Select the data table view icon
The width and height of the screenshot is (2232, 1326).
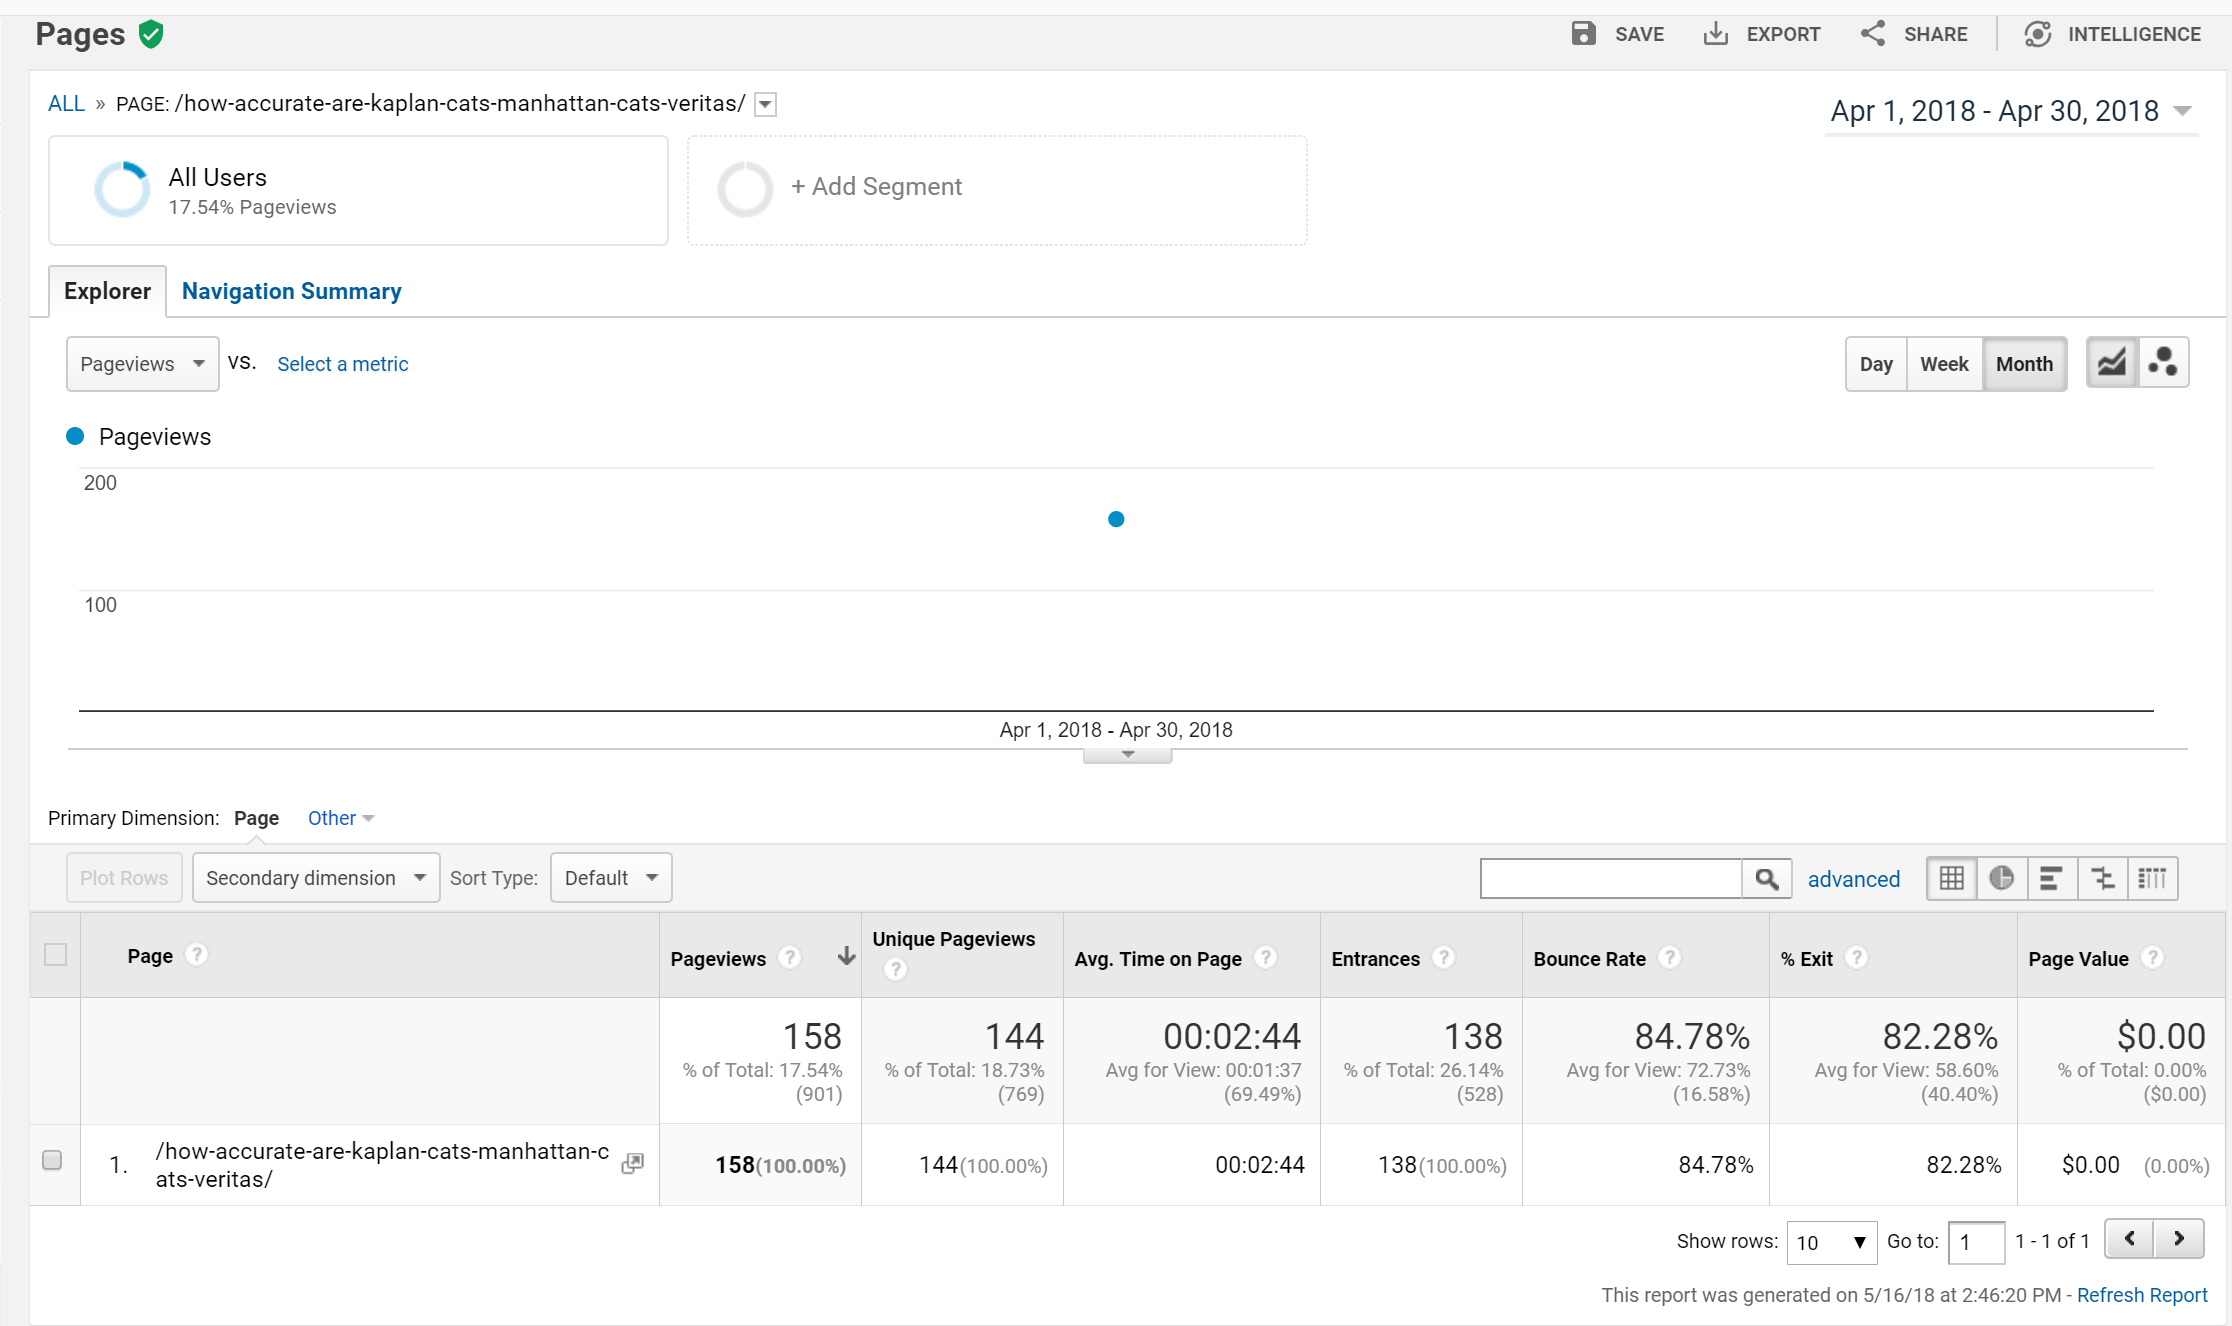coord(1951,878)
